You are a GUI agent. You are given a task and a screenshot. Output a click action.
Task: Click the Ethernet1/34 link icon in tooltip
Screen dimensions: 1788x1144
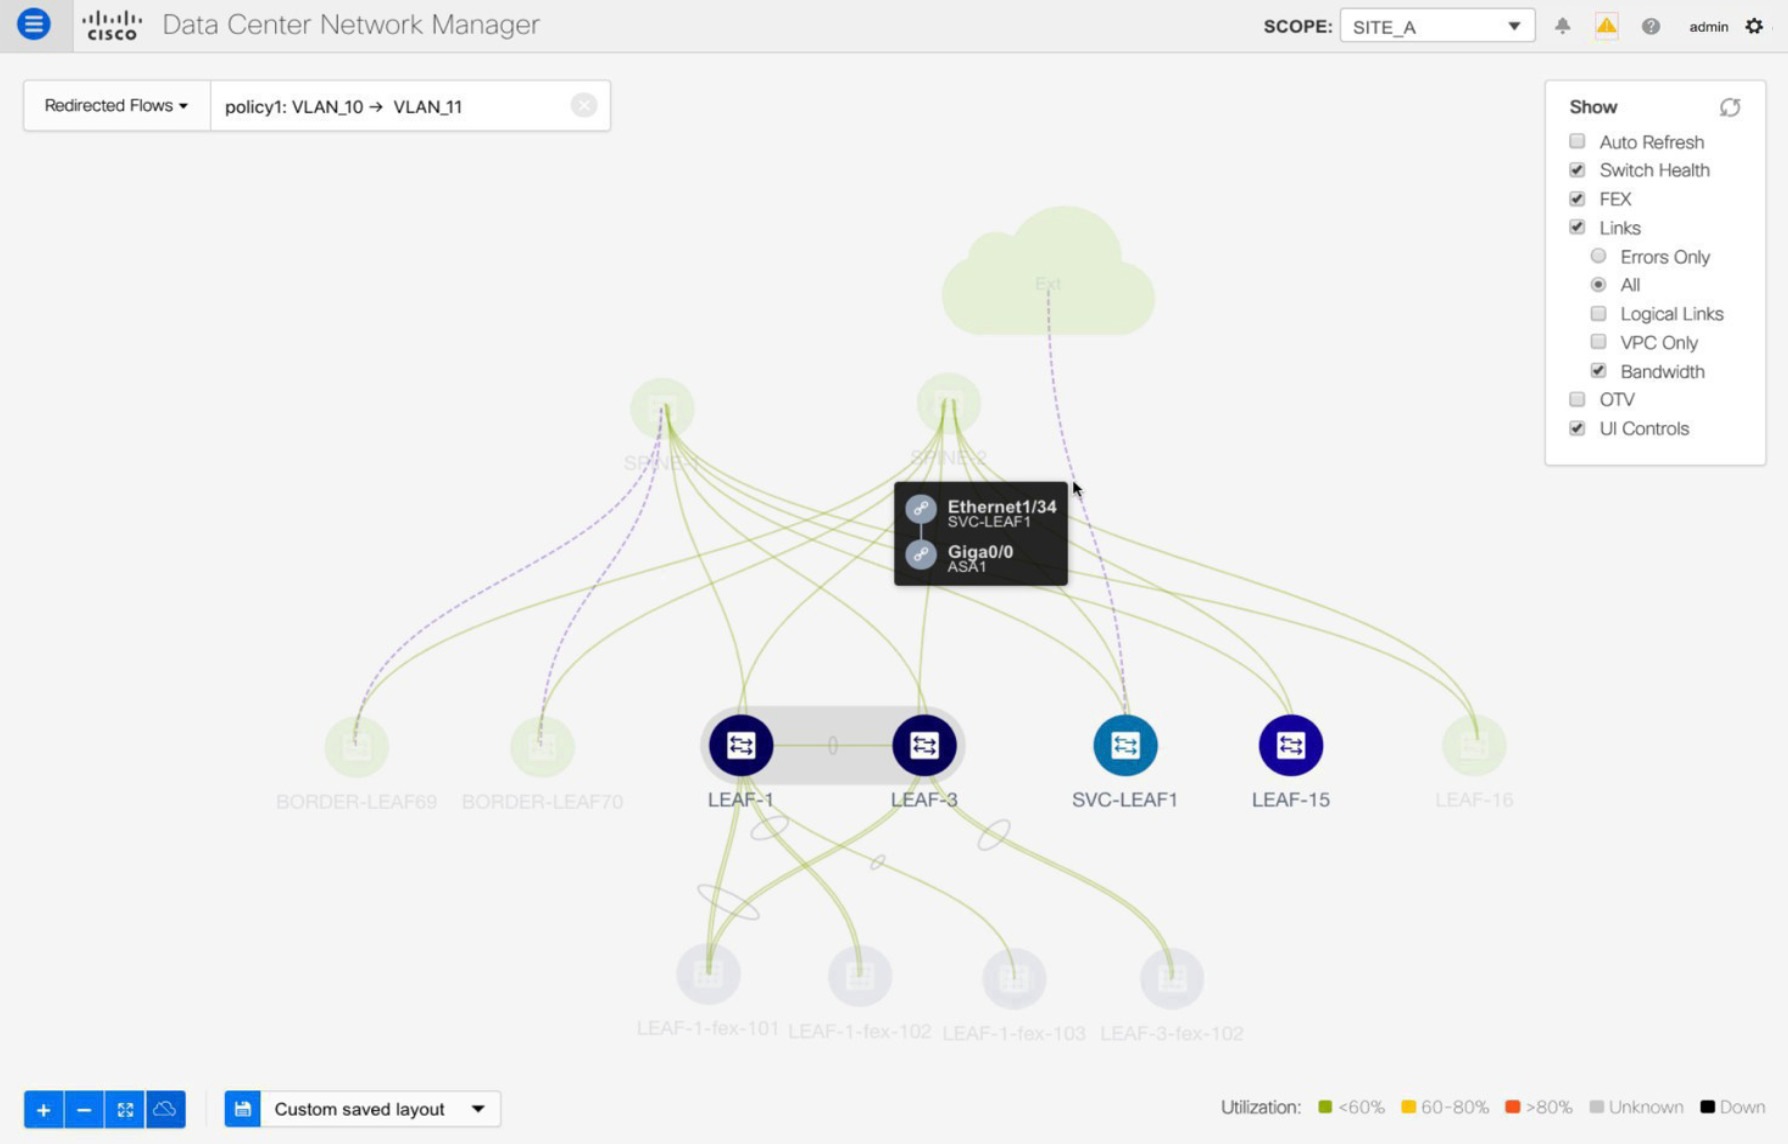921,509
